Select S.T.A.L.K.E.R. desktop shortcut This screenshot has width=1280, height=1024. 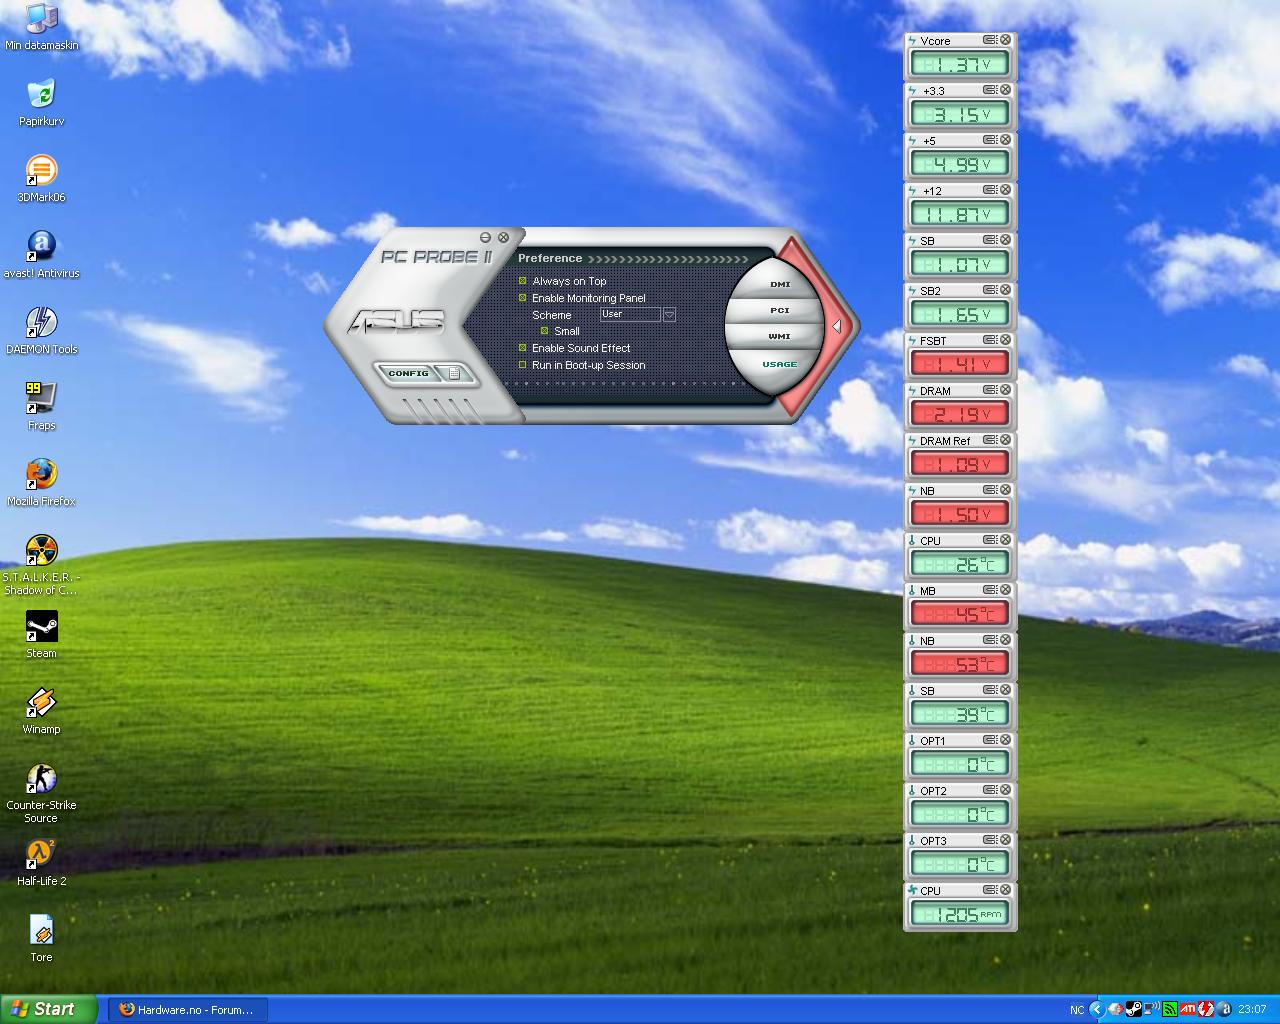tap(41, 565)
